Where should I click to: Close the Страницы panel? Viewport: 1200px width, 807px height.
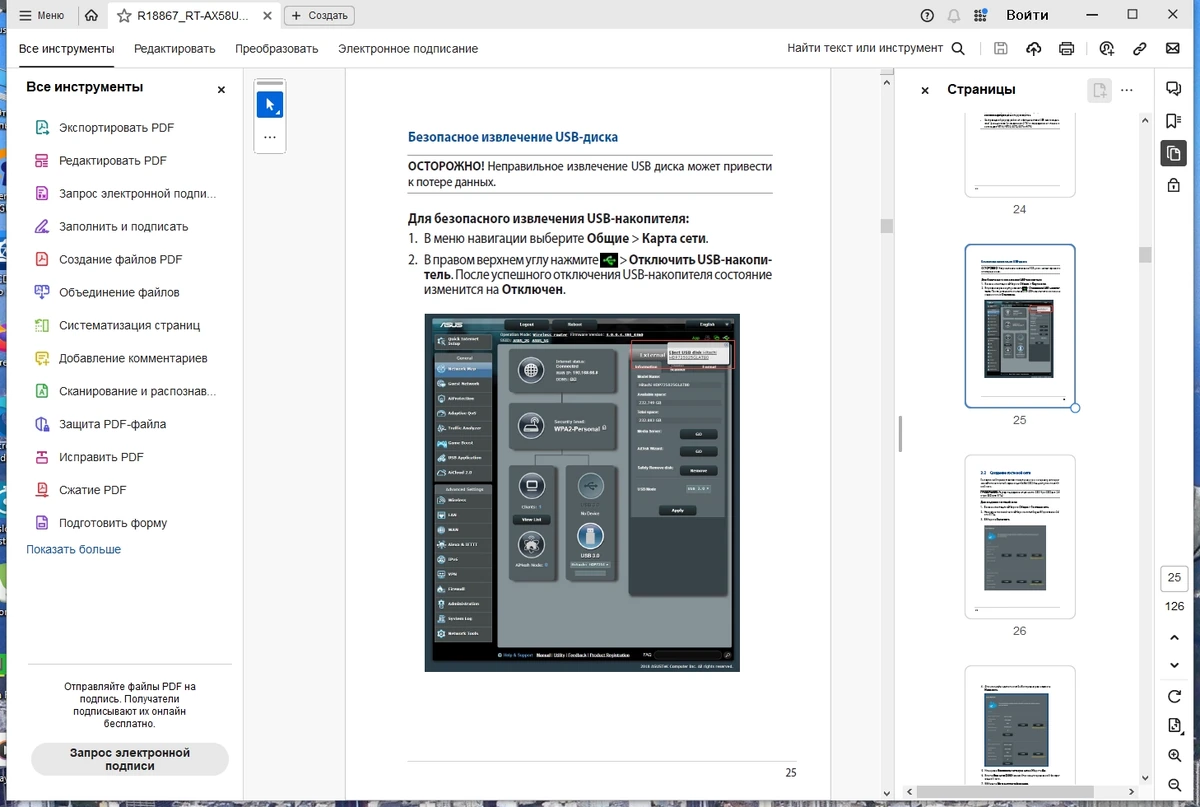click(925, 90)
